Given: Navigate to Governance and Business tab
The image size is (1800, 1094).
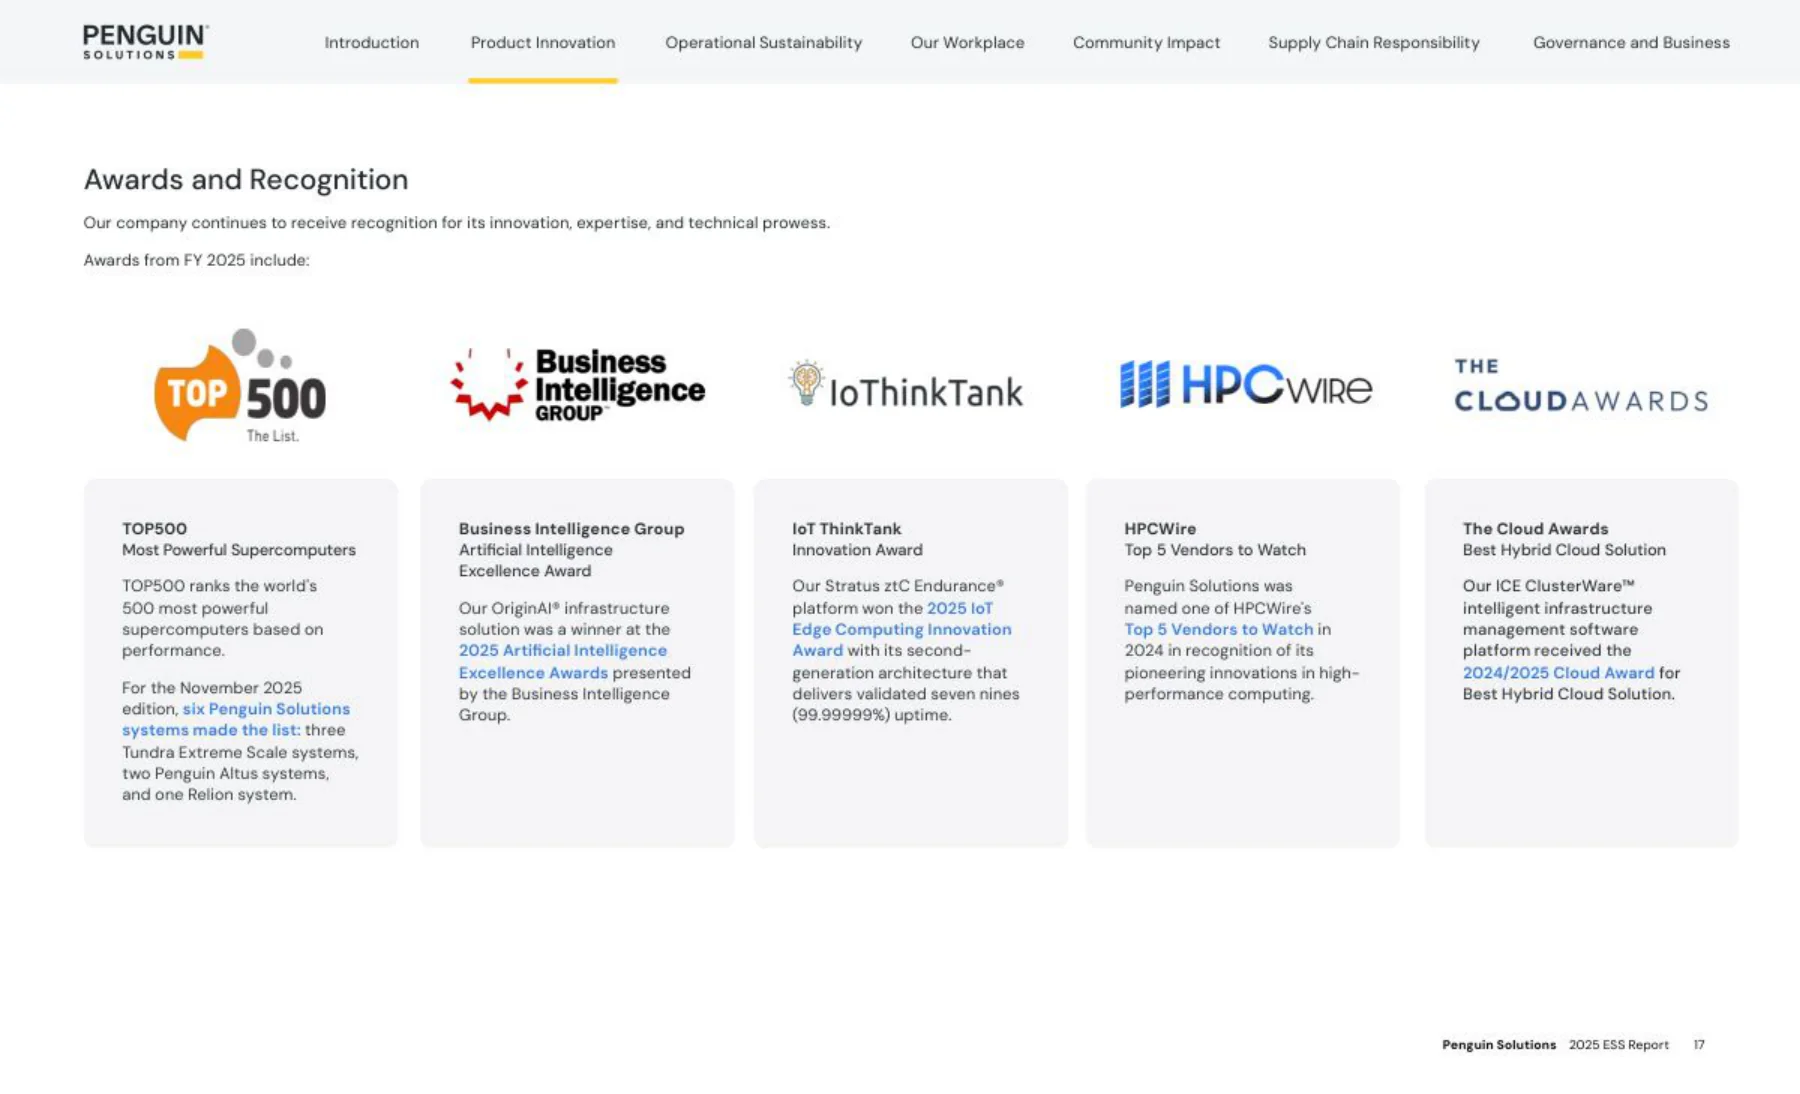Looking at the screenshot, I should (1631, 42).
